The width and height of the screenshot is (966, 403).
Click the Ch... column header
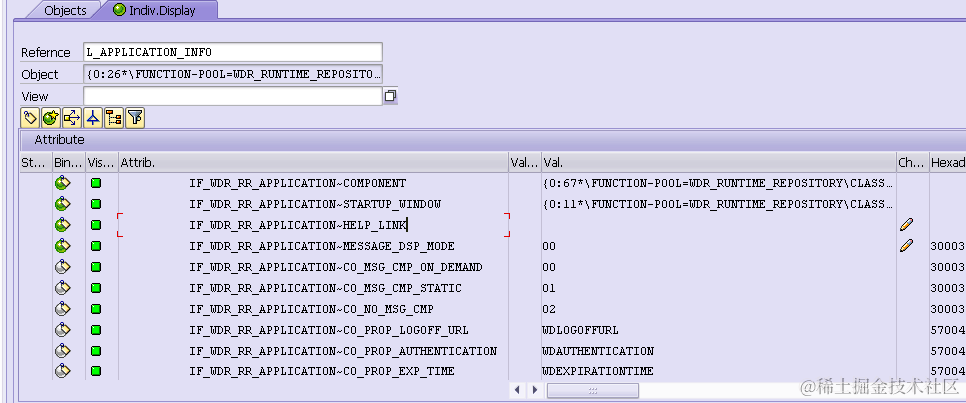click(x=912, y=163)
